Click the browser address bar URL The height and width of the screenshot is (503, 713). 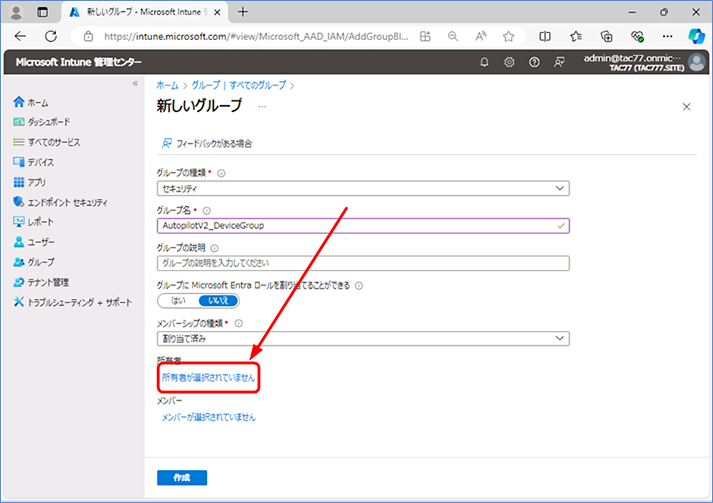[x=256, y=36]
